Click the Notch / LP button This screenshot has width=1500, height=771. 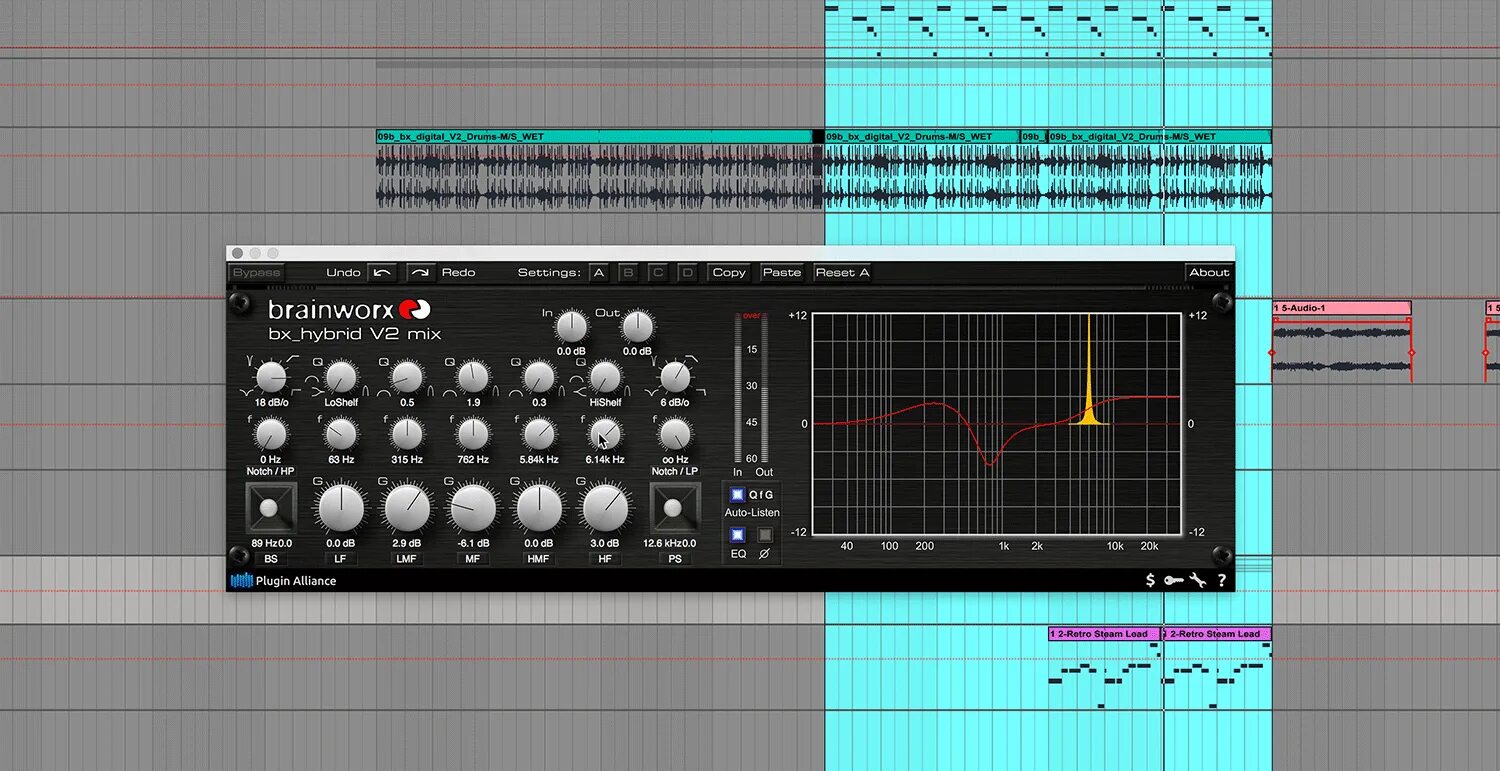pos(675,471)
